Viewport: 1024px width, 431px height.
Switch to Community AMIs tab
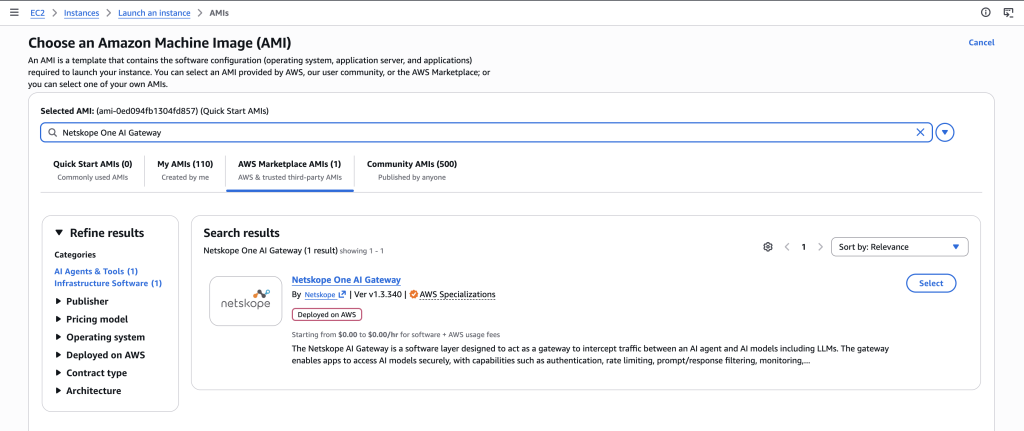pyautogui.click(x=412, y=170)
